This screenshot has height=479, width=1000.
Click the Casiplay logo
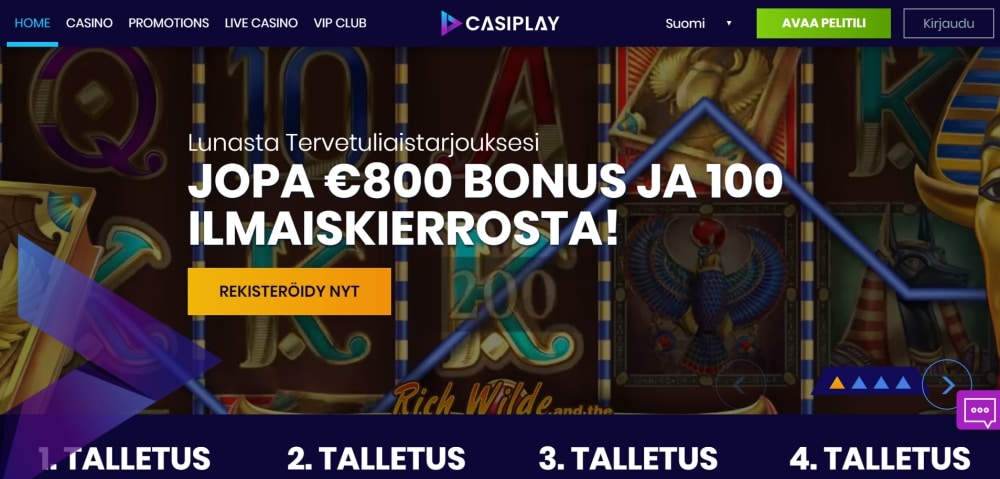coord(500,24)
